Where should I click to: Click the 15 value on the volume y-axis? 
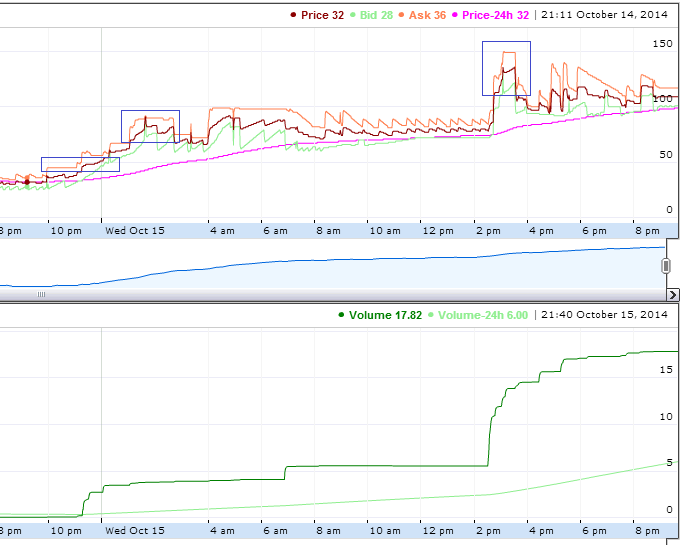coord(666,370)
